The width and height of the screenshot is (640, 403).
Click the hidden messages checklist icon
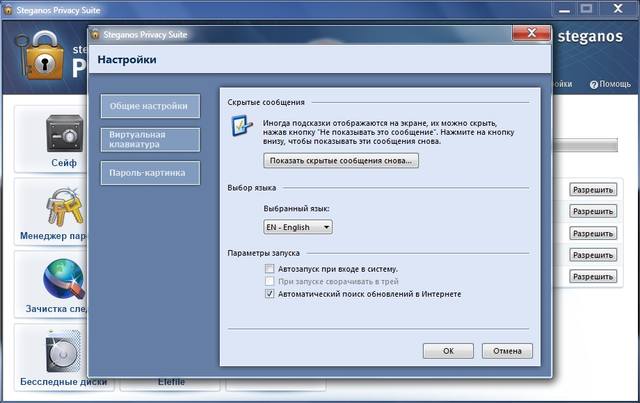(x=242, y=126)
